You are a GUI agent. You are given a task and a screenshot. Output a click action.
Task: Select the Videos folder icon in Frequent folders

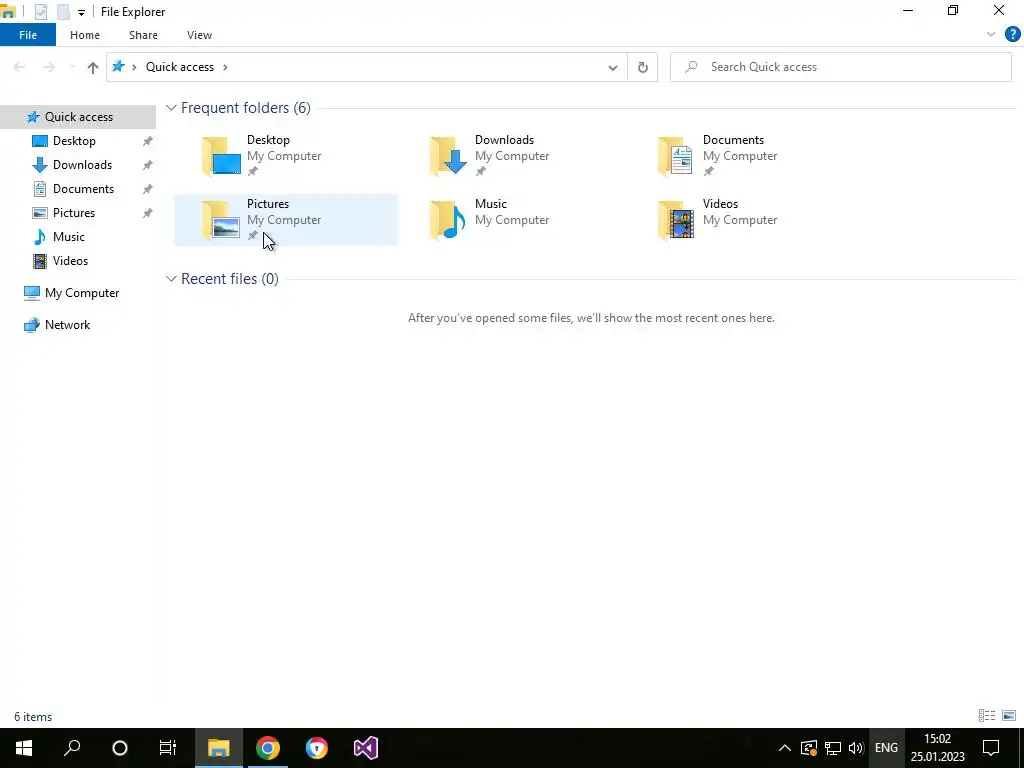click(x=676, y=220)
